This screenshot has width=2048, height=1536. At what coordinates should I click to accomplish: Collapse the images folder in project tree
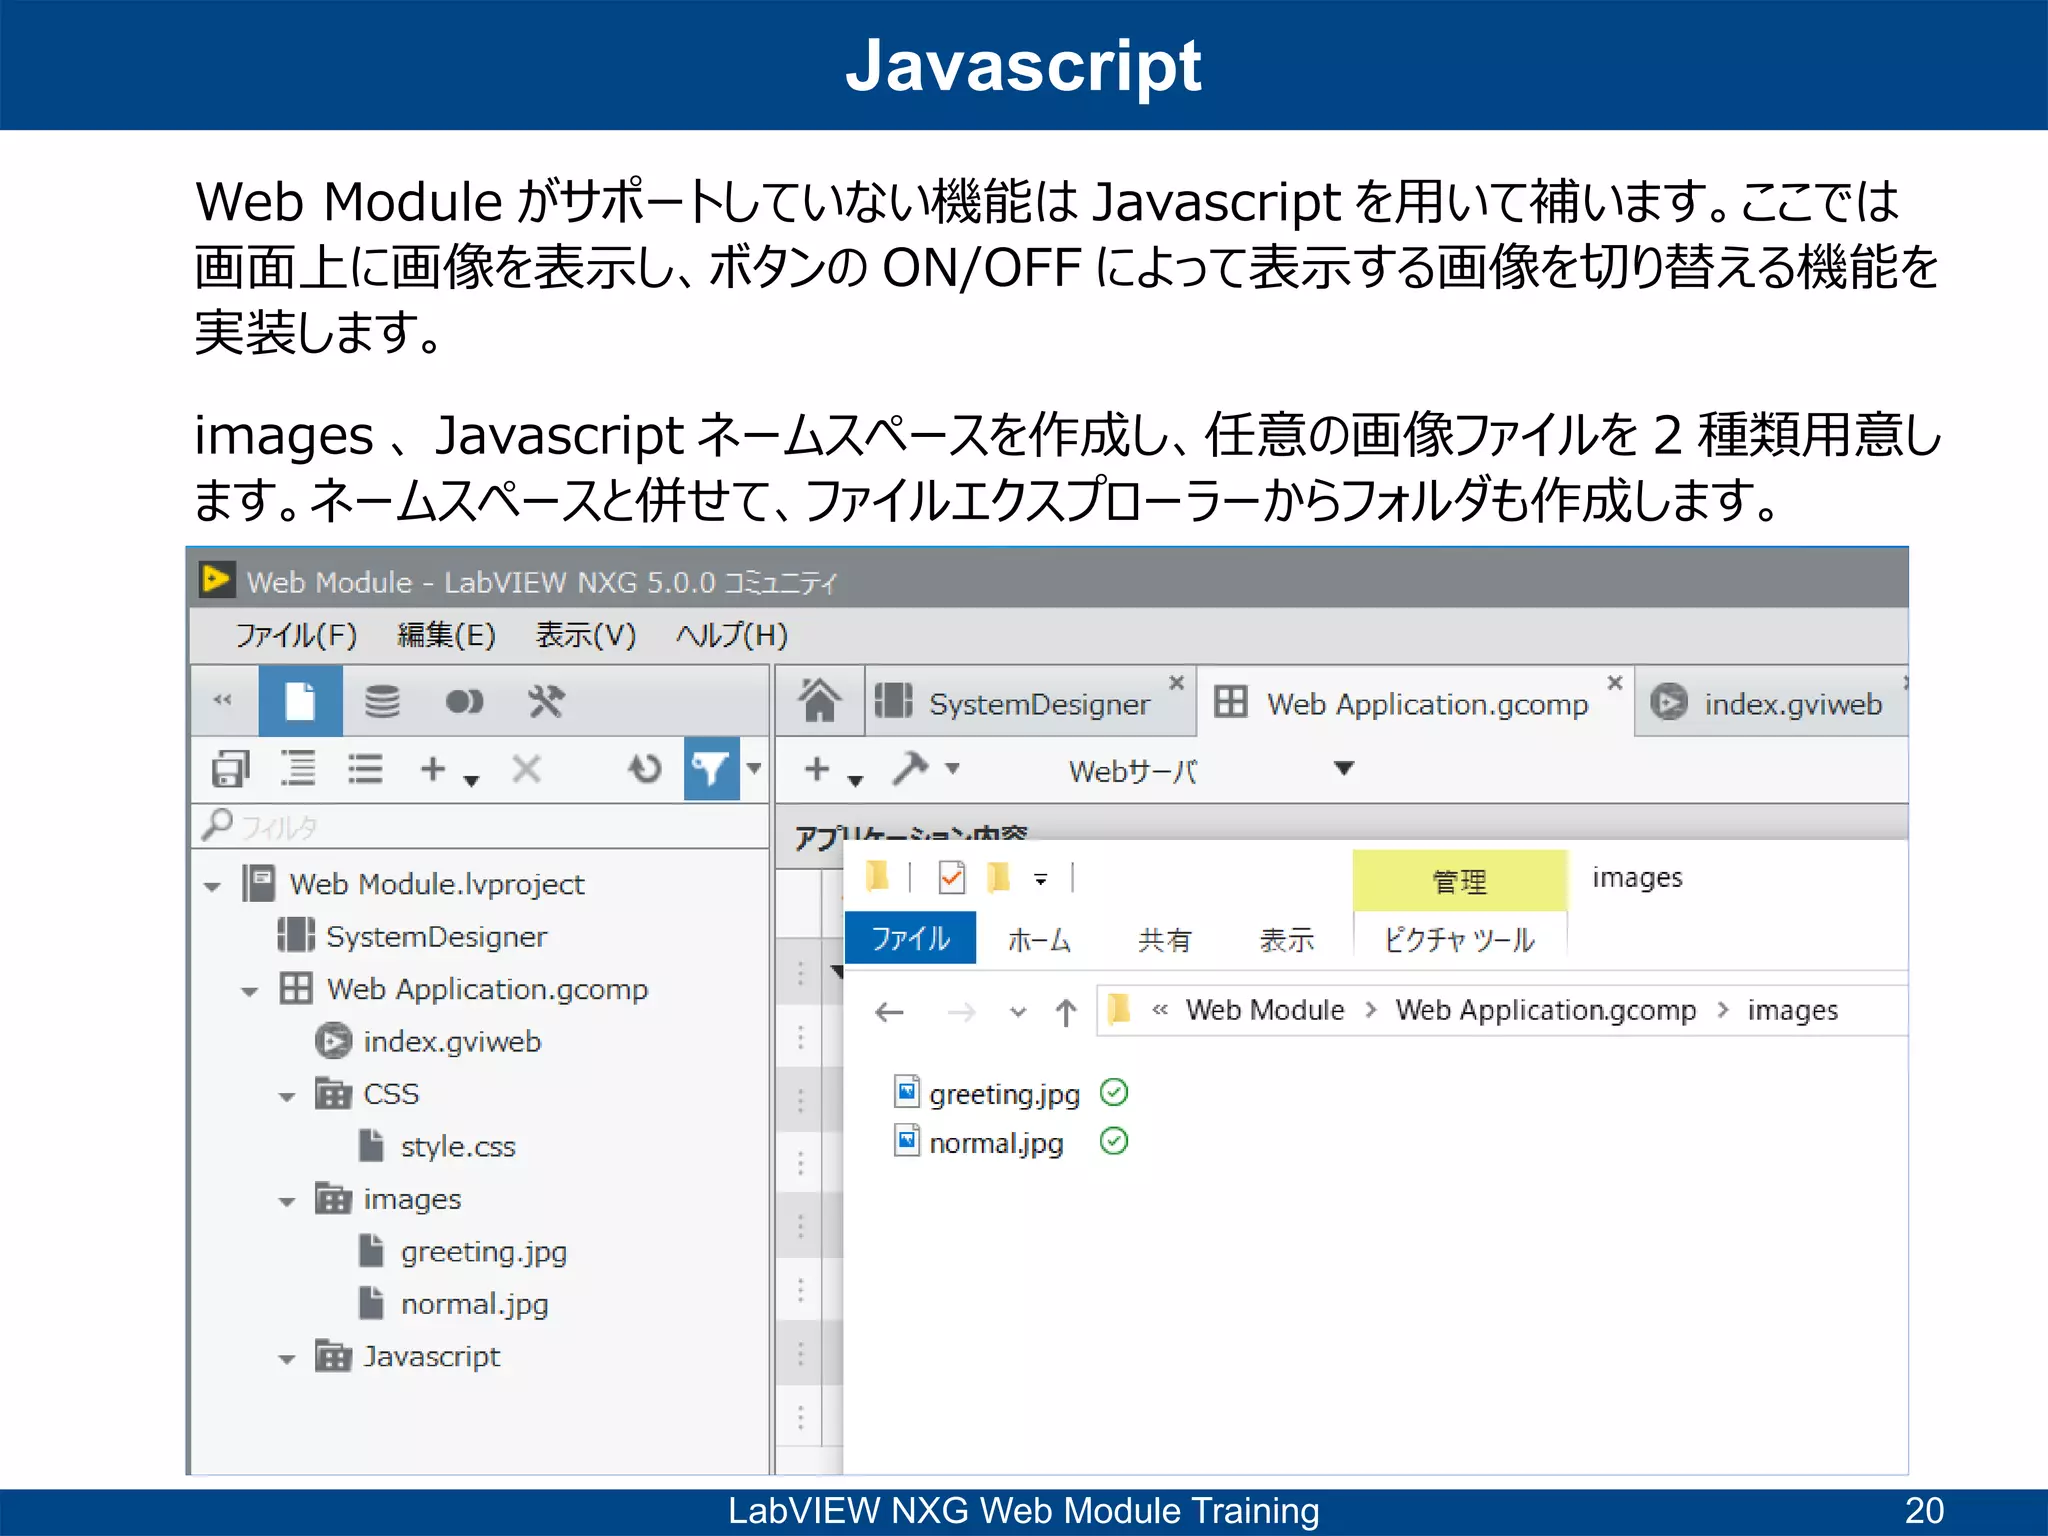288,1202
